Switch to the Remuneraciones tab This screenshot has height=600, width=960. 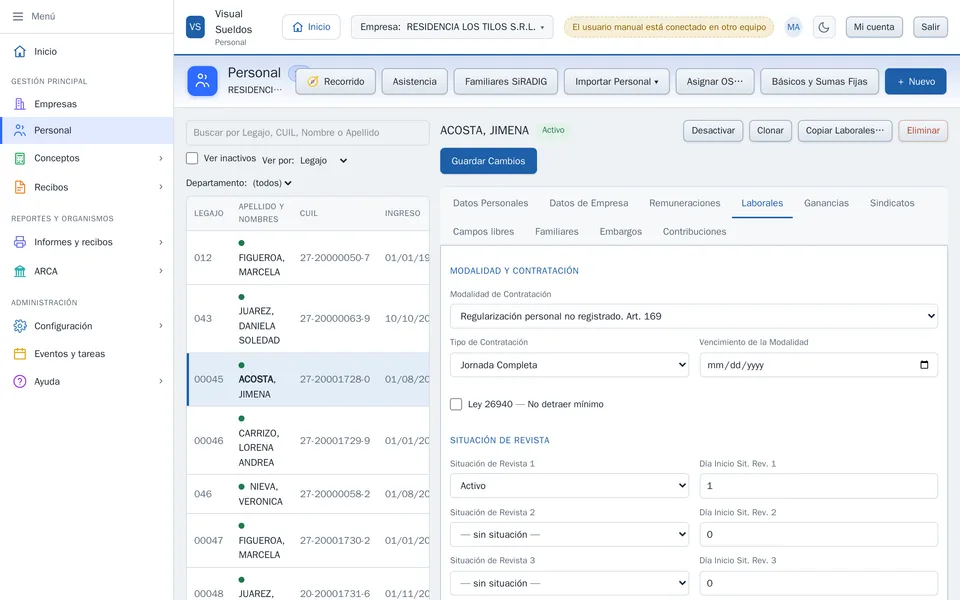[x=684, y=203]
